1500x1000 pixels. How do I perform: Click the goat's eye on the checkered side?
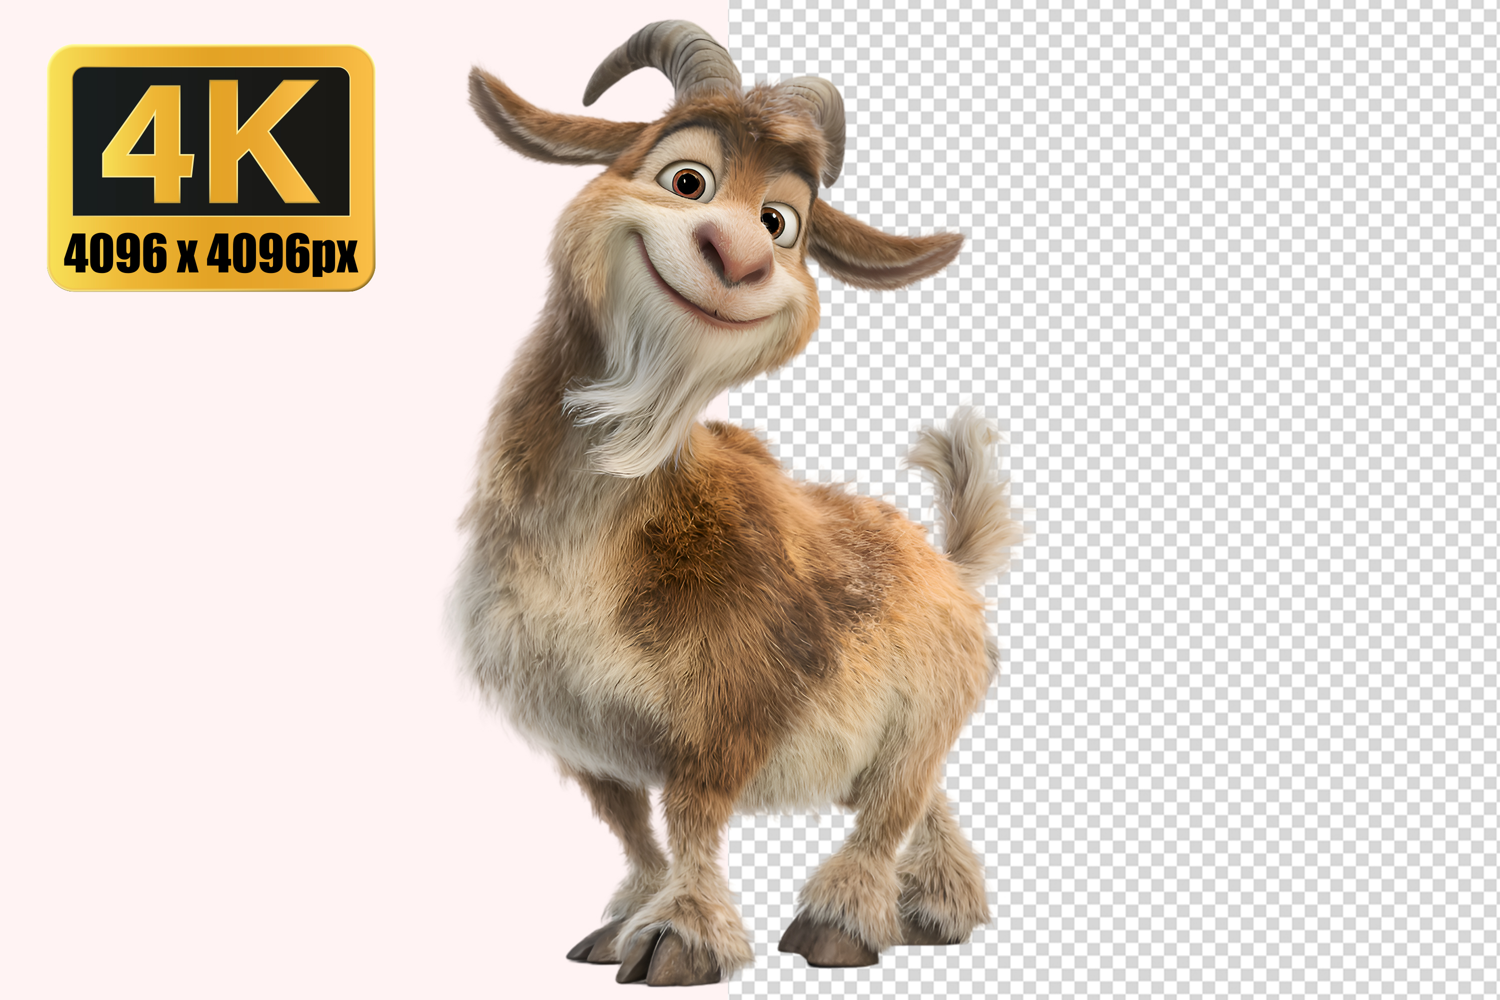(777, 221)
